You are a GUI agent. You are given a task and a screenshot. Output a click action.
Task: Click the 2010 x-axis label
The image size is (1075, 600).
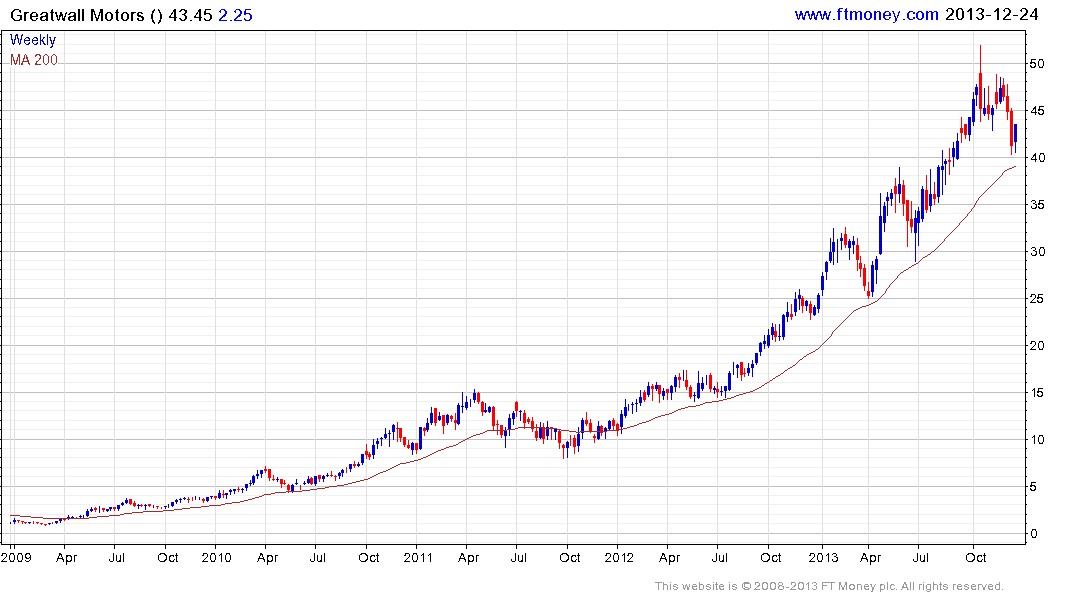(x=217, y=557)
